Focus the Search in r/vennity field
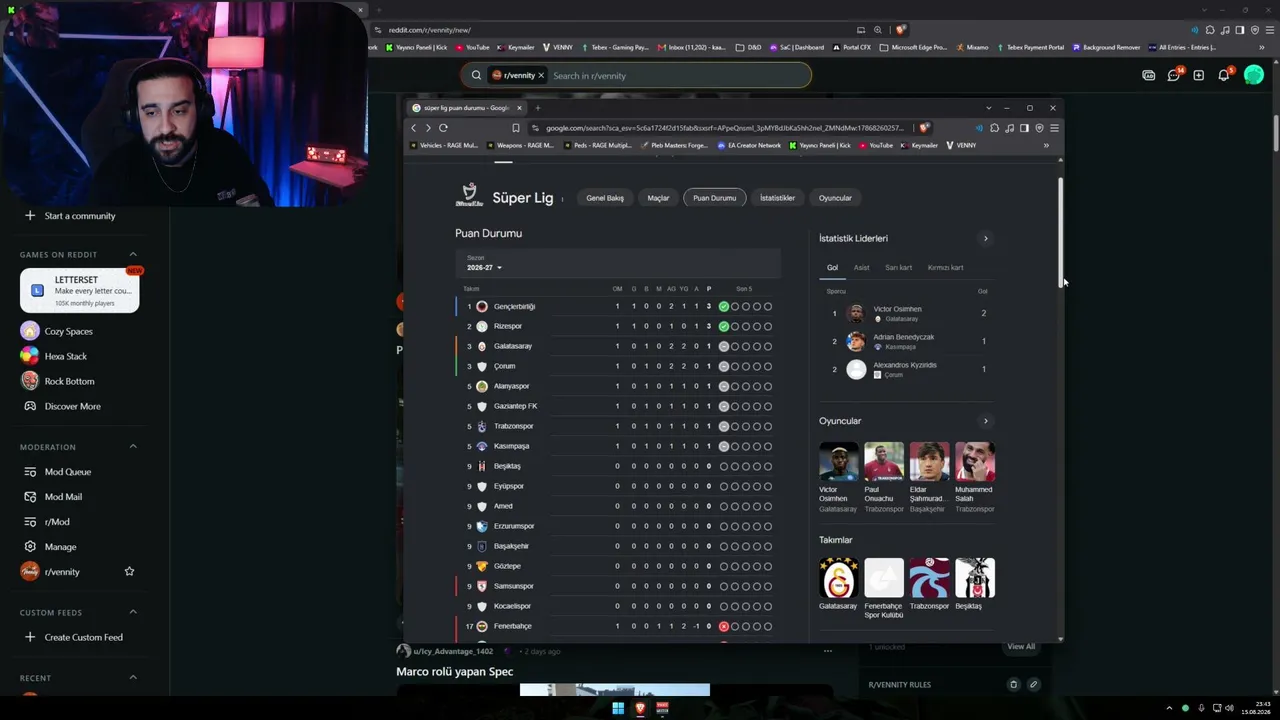 point(678,75)
